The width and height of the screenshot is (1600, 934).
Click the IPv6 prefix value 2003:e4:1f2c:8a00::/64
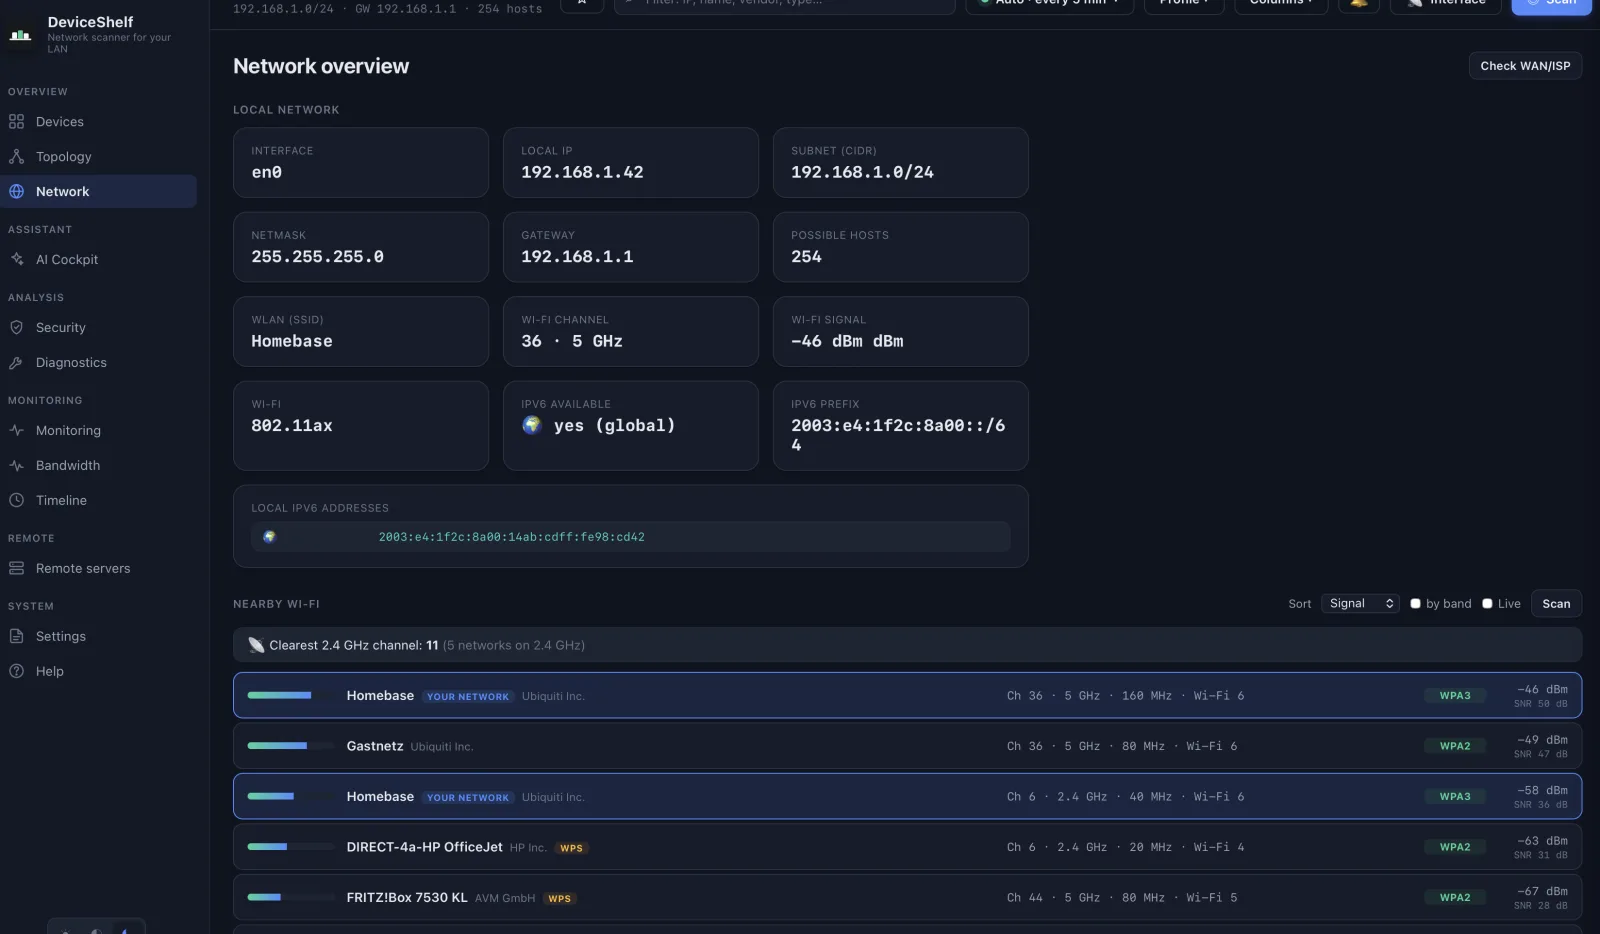[x=898, y=435]
